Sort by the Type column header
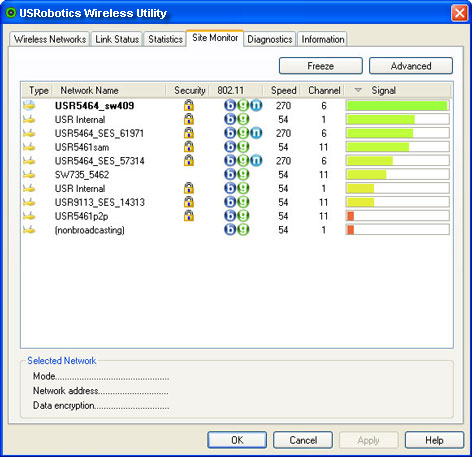Image resolution: width=472 pixels, height=457 pixels. 37,90
